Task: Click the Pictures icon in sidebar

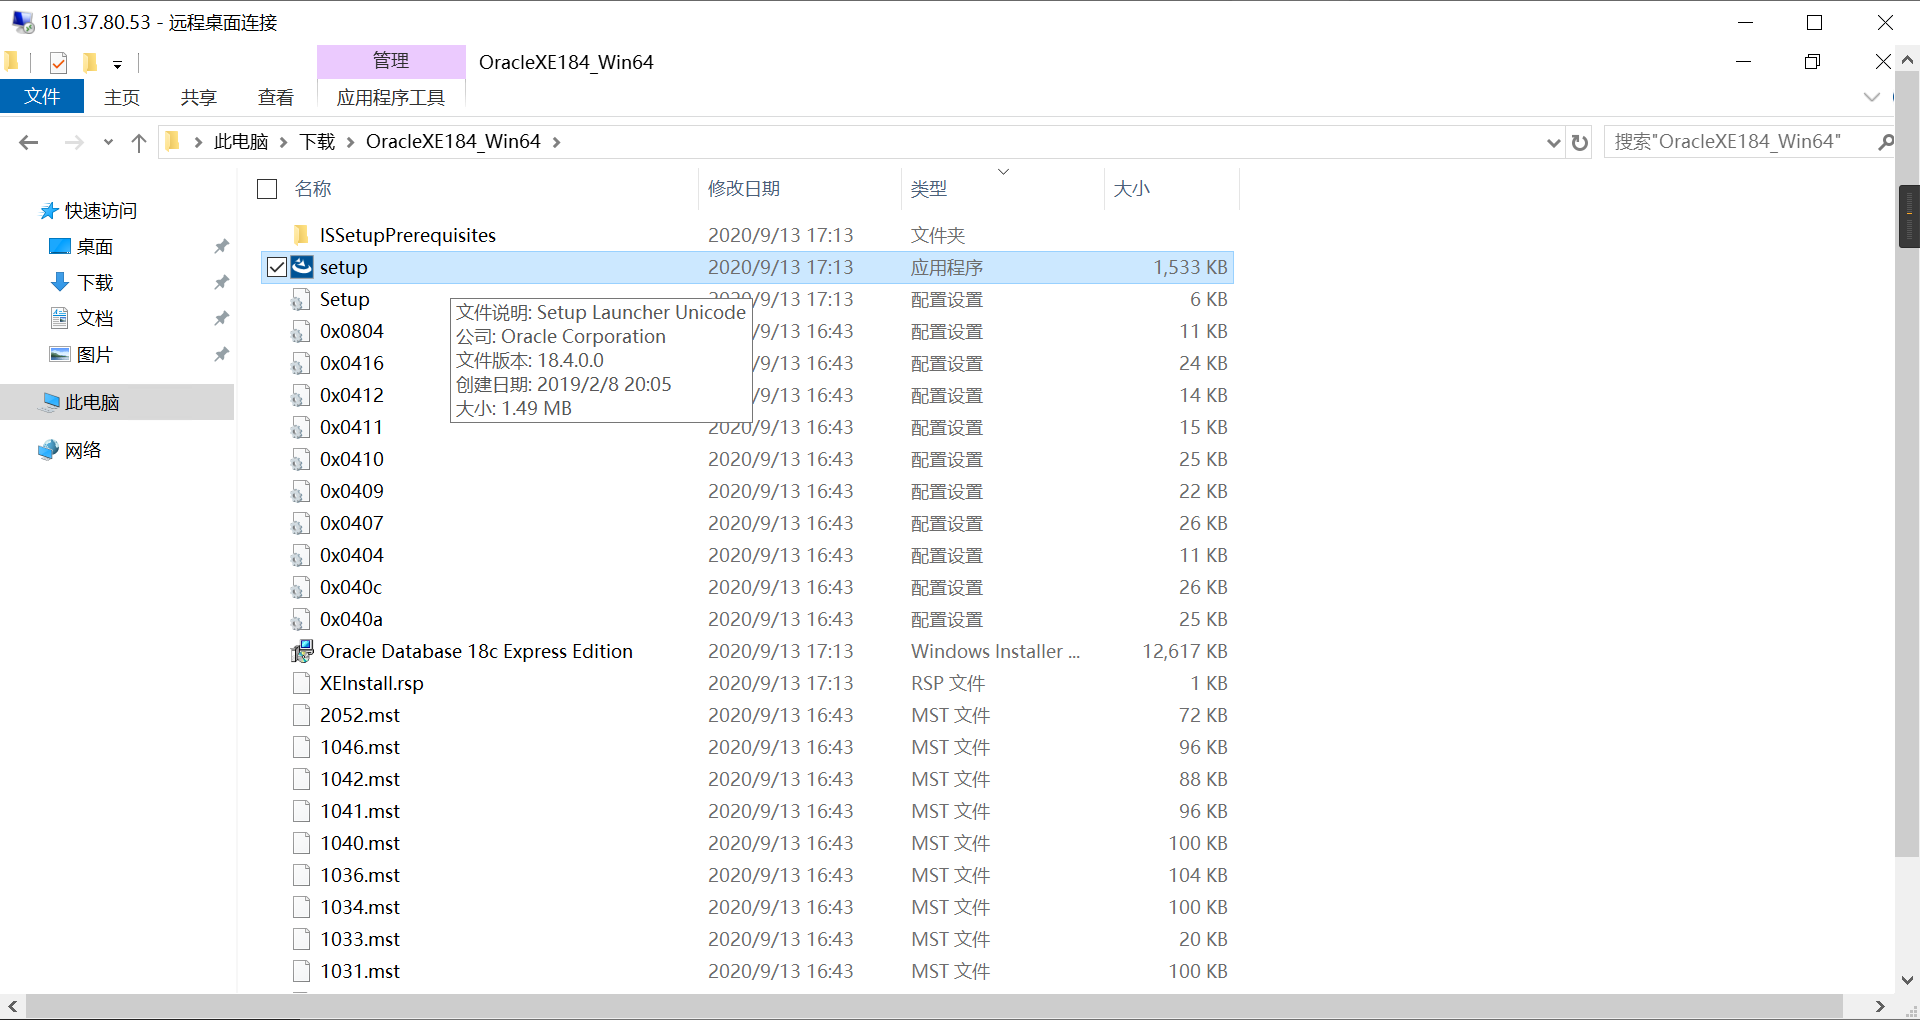Action: [60, 354]
